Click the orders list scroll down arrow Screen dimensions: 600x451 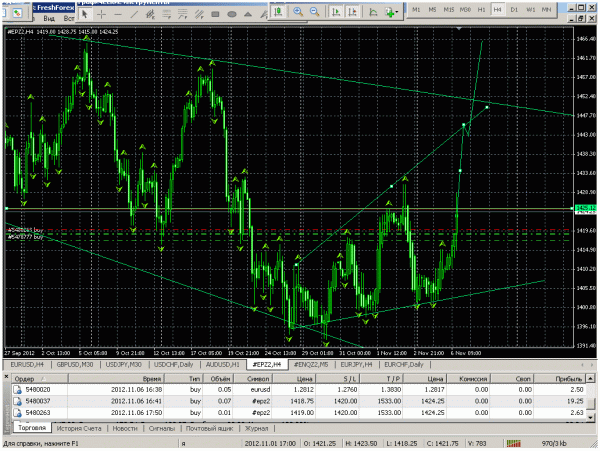click(591, 417)
